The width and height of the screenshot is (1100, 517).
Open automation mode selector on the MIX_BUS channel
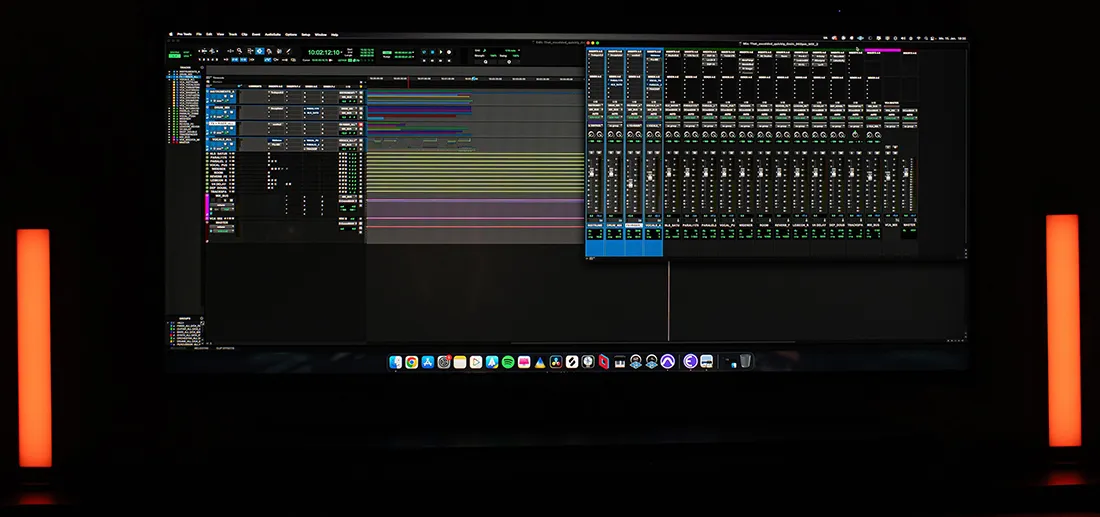(x=873, y=117)
